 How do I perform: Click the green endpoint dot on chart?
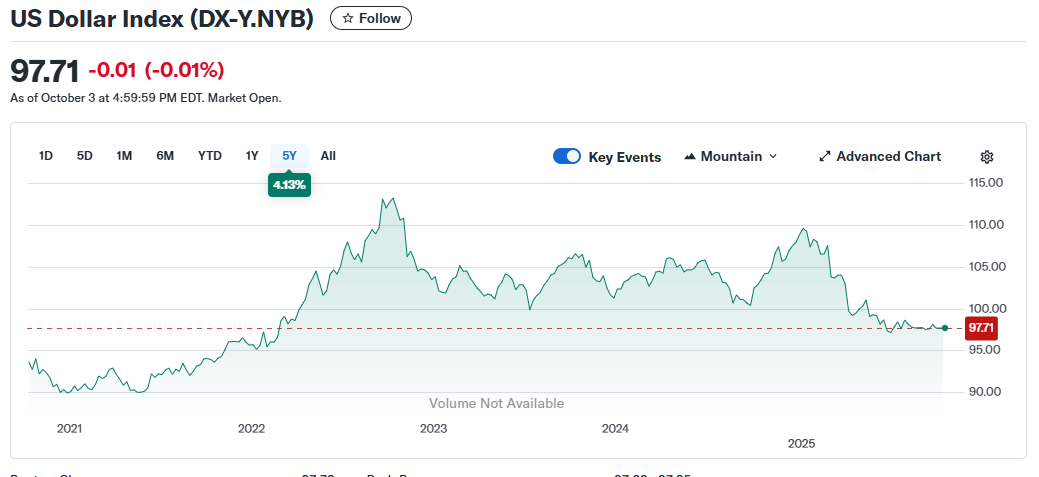[x=944, y=328]
